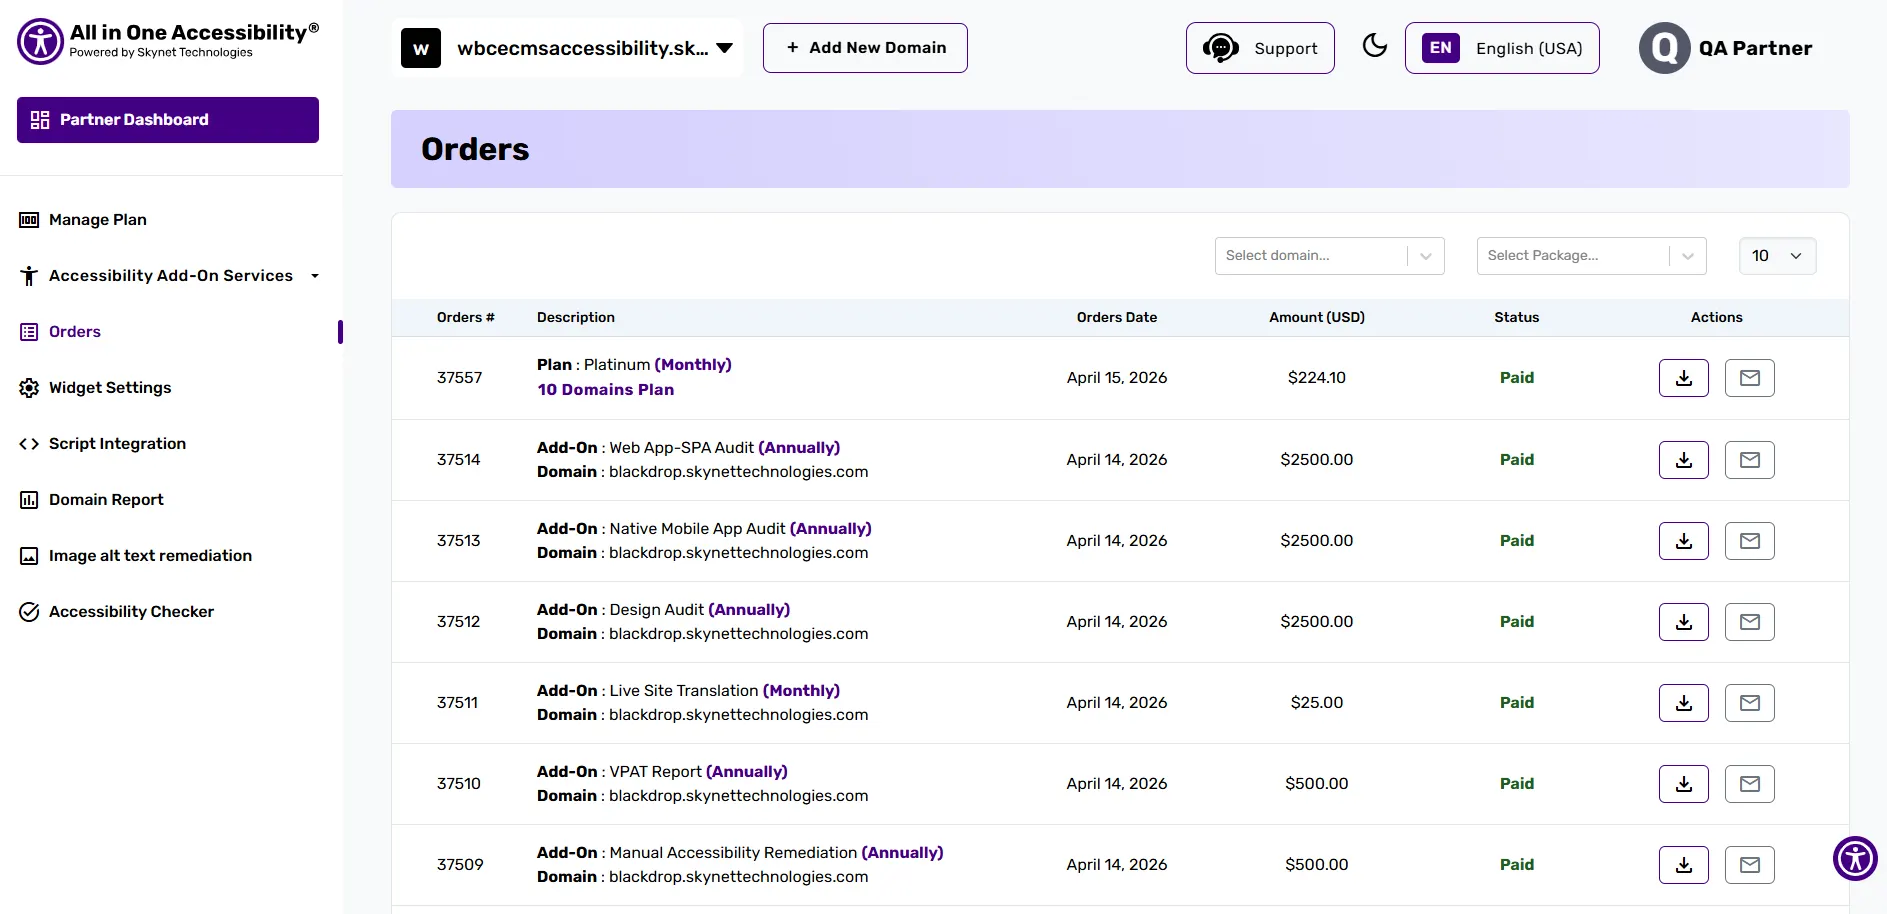Viewport: 1887px width, 914px height.
Task: Expand Accessibility Add-On Services menu
Action: coord(170,276)
